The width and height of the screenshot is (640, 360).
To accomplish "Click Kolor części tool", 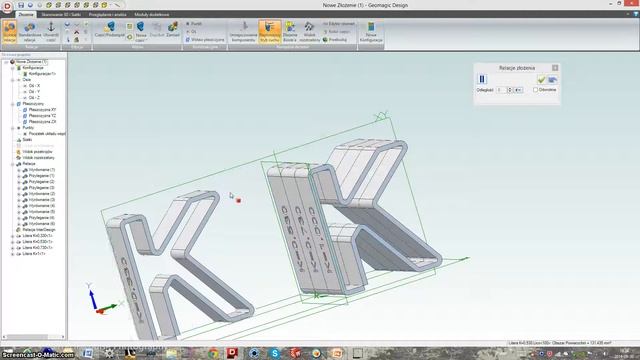I will pos(337,32).
